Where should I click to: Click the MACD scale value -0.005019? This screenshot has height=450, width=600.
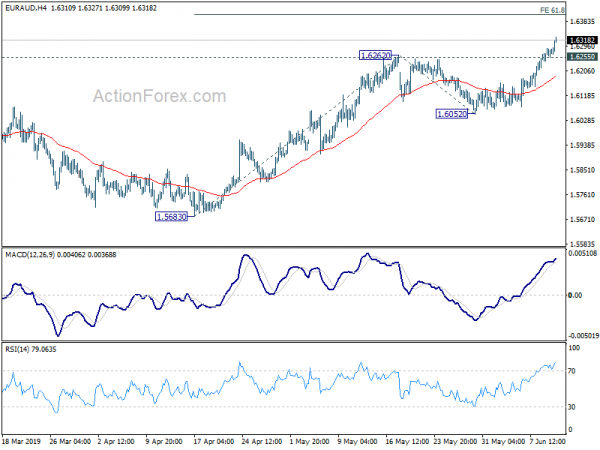pos(583,336)
